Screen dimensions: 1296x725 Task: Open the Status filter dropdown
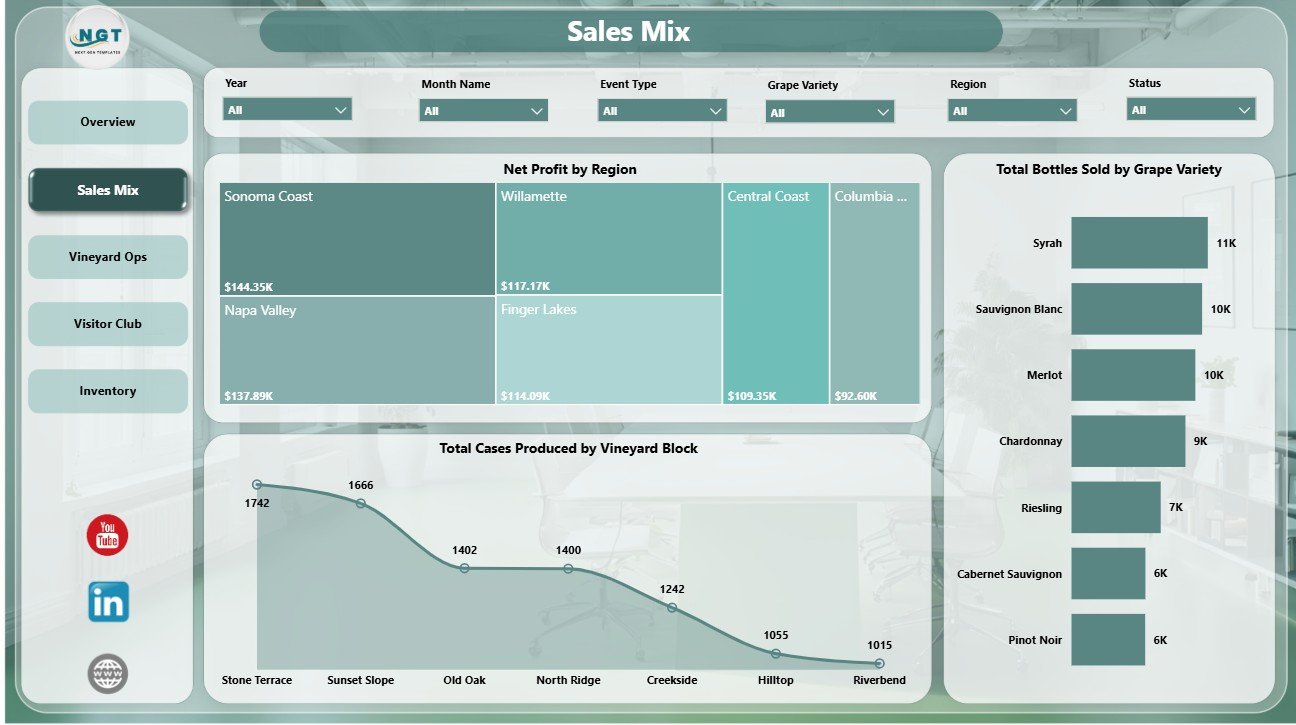[x=1191, y=110]
